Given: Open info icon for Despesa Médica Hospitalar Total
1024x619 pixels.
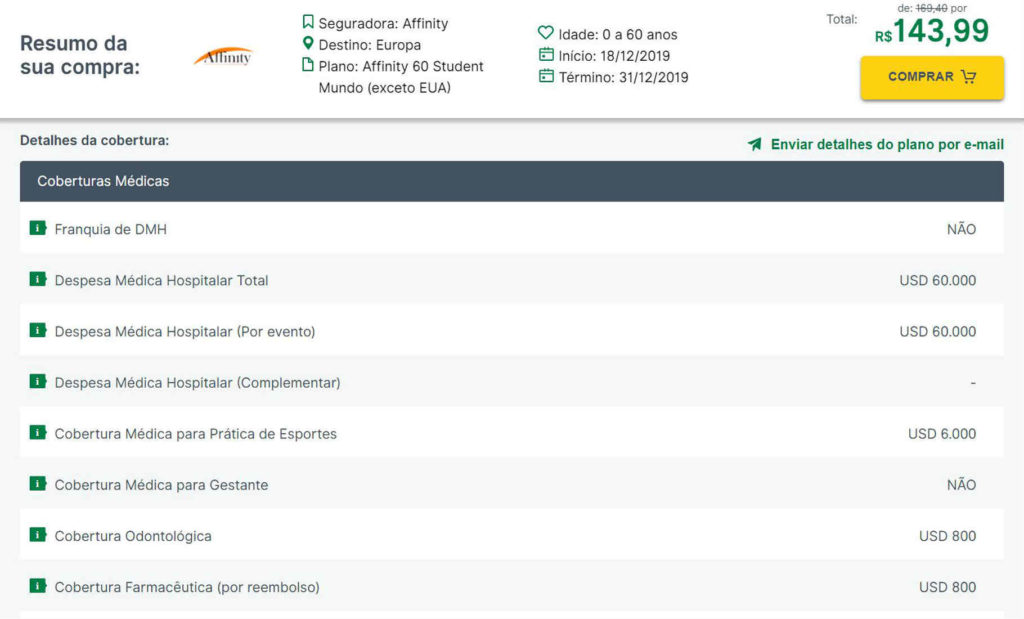Looking at the screenshot, I should (x=38, y=279).
